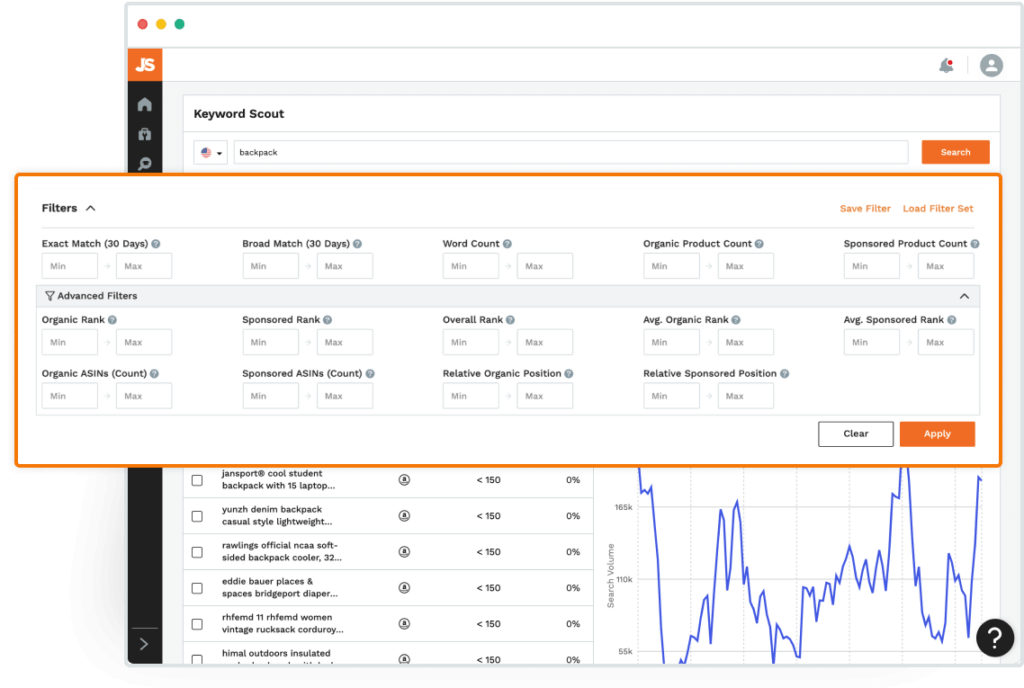Click keyword 'eddie bauer places & spaces bridgeport diaper...'
1024x688 pixels.
pyautogui.click(x=280, y=587)
